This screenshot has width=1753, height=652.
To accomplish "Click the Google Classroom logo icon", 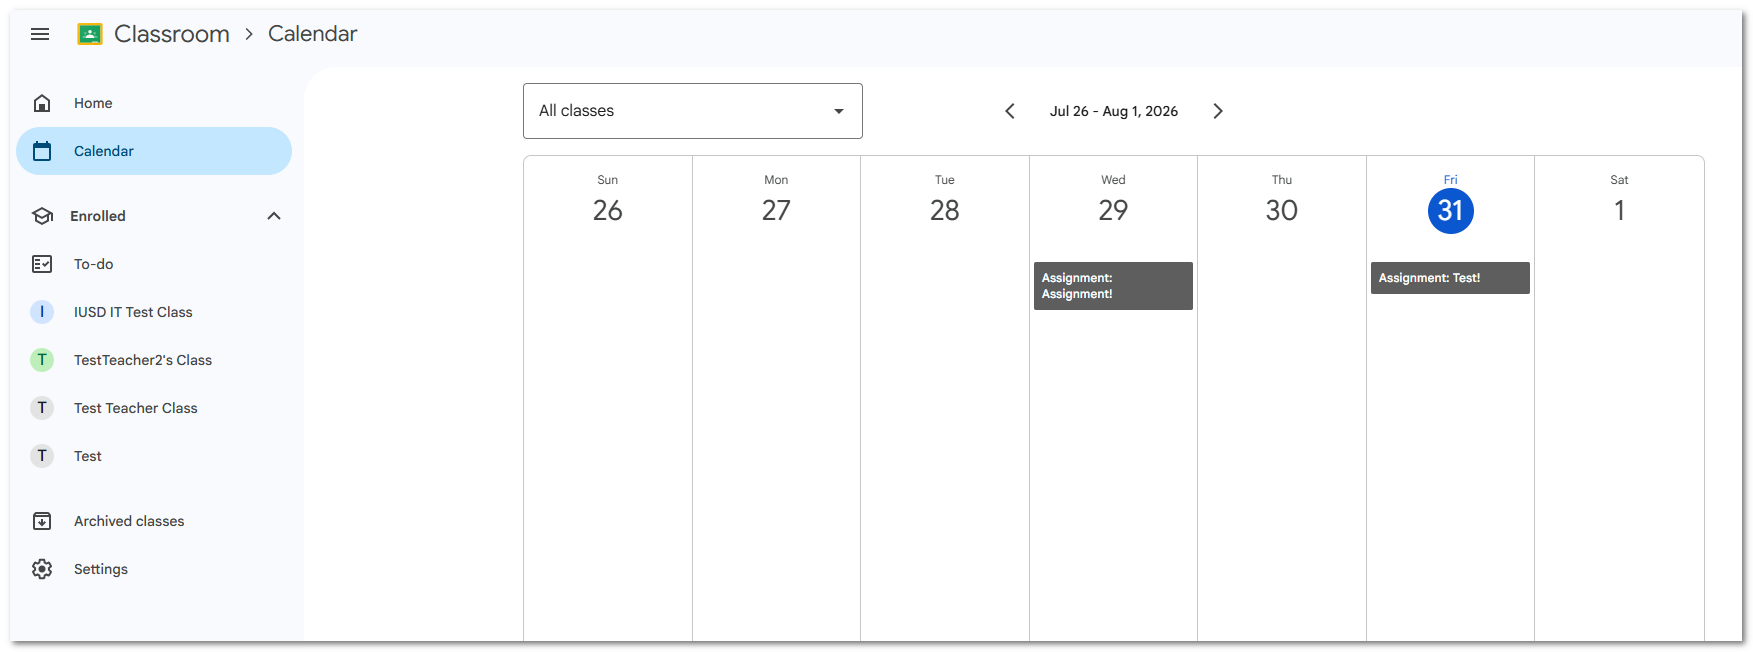I will click(90, 34).
